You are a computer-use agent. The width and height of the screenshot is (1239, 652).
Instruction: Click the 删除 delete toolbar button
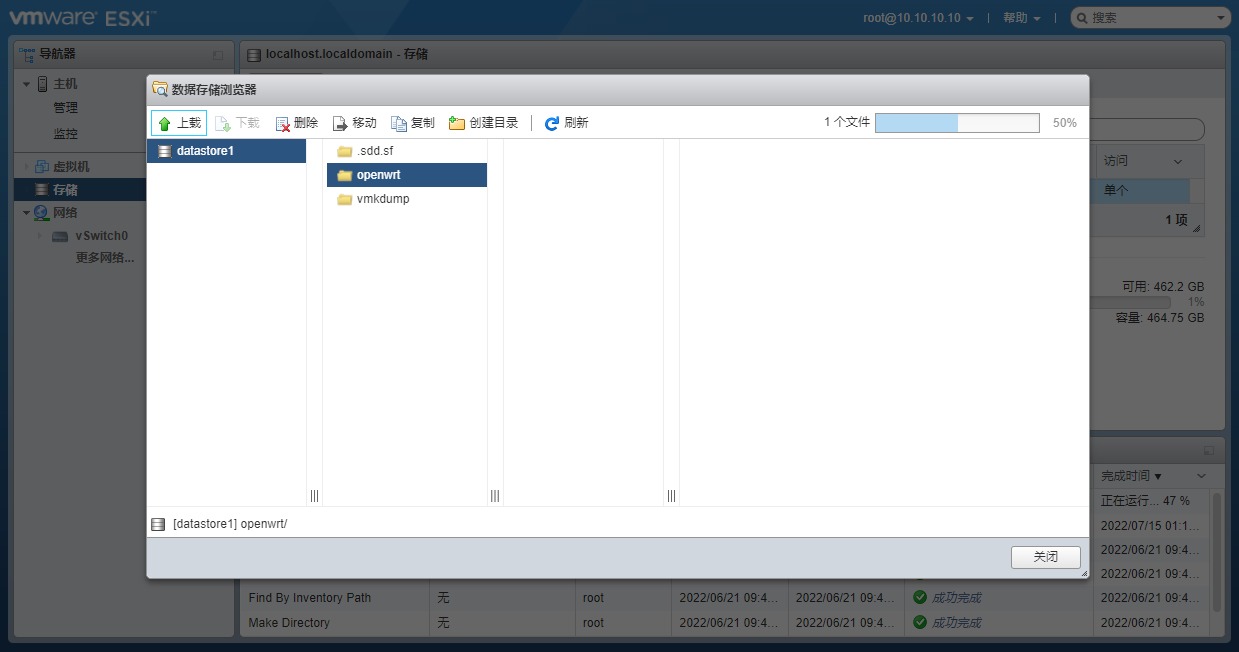click(297, 123)
